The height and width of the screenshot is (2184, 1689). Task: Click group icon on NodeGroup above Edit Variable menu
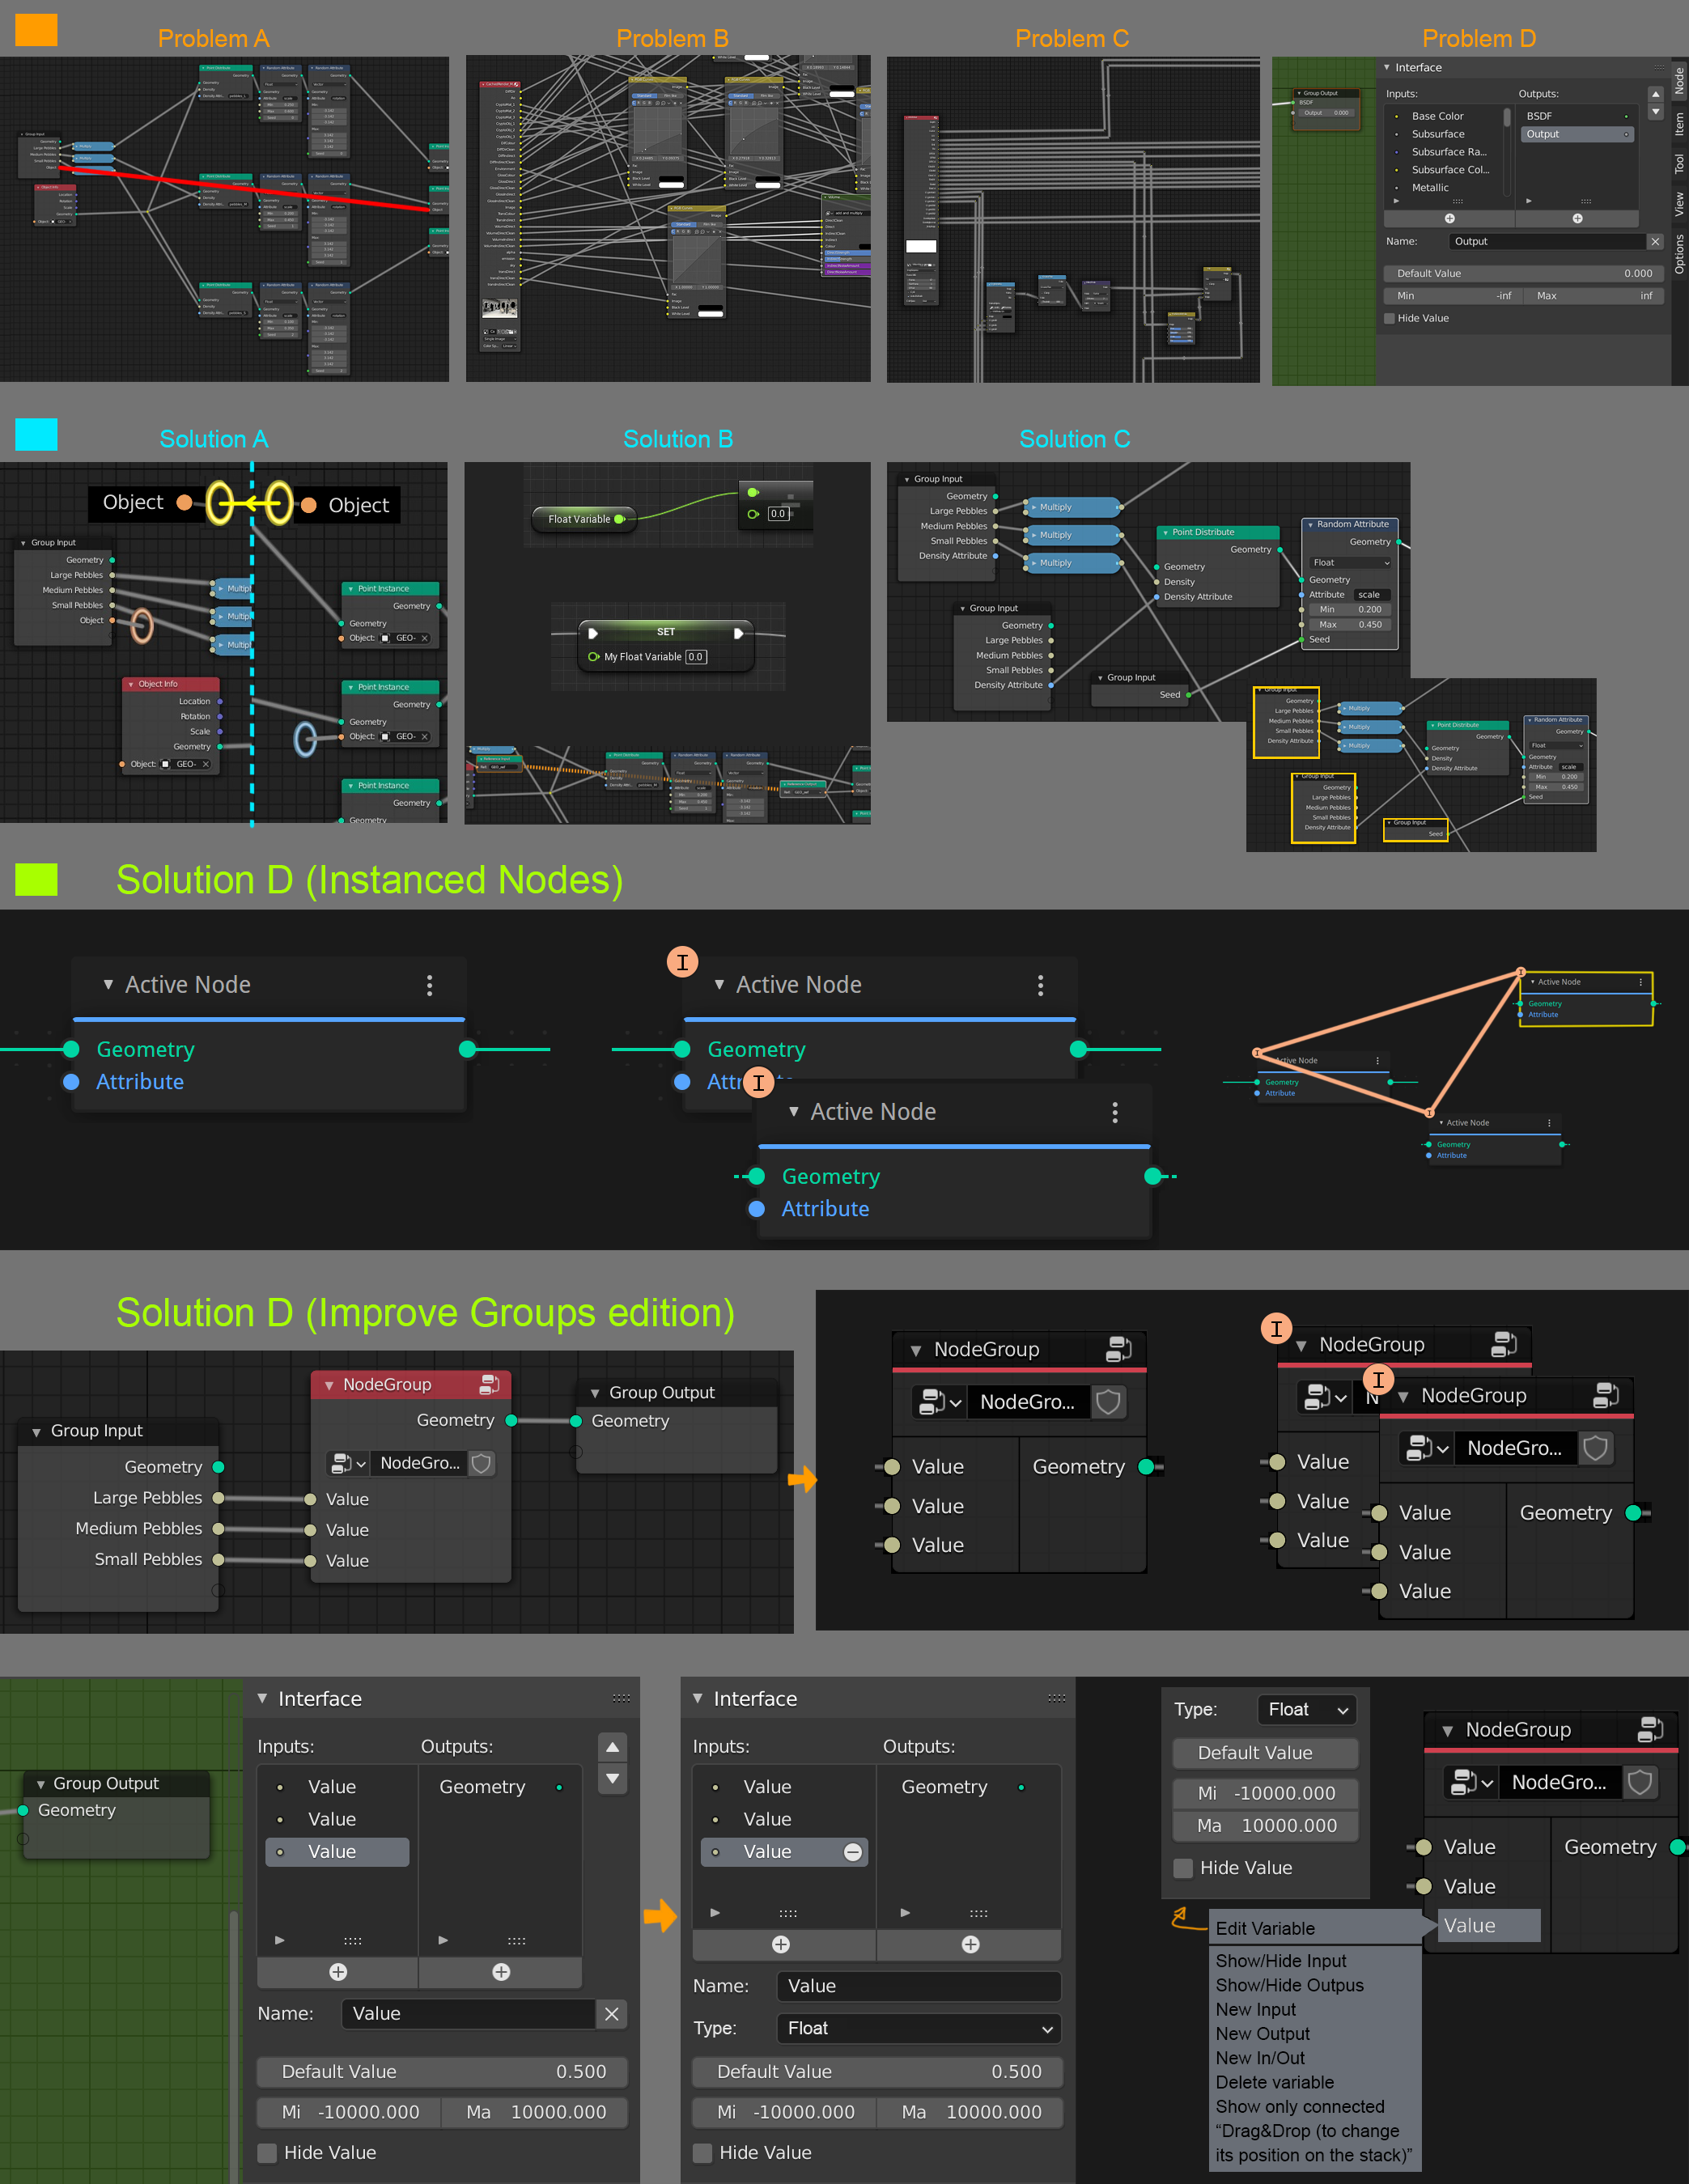pos(1651,1729)
